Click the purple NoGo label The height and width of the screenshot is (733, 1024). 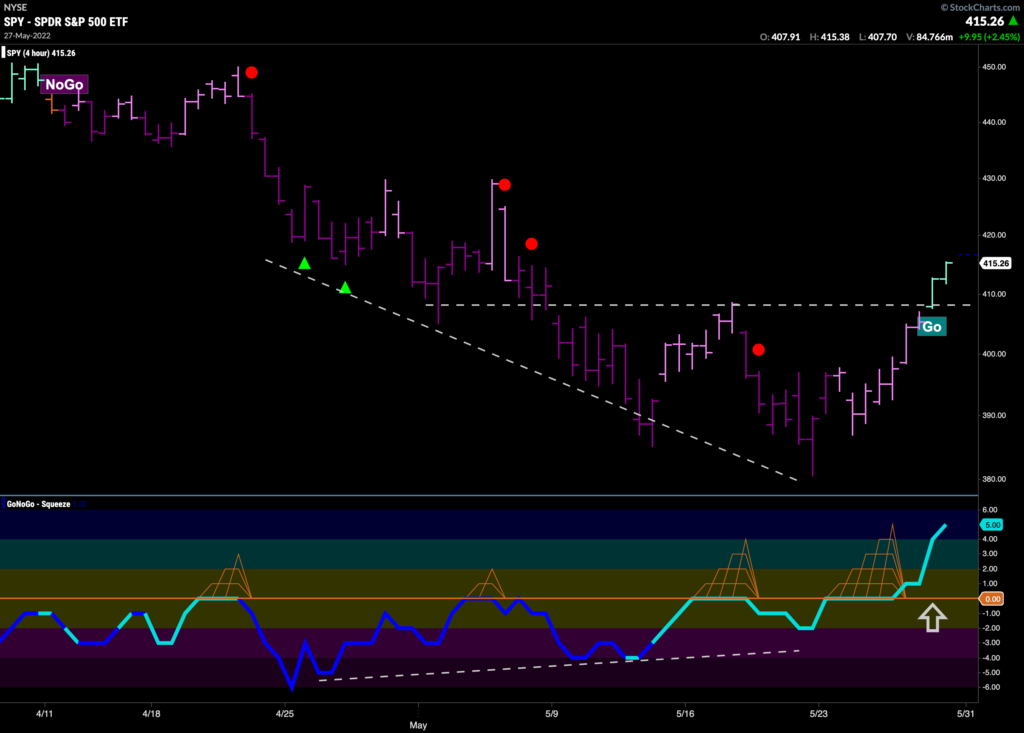point(64,84)
